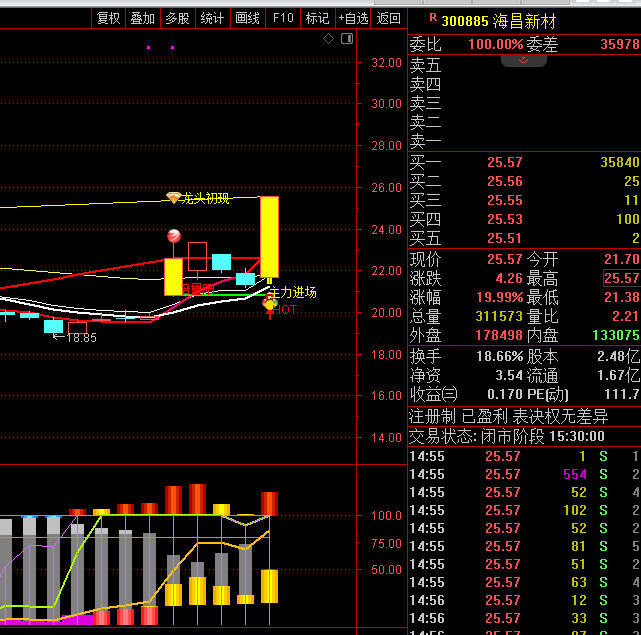Open the 标记 mark menu
The height and width of the screenshot is (635, 641).
317,18
